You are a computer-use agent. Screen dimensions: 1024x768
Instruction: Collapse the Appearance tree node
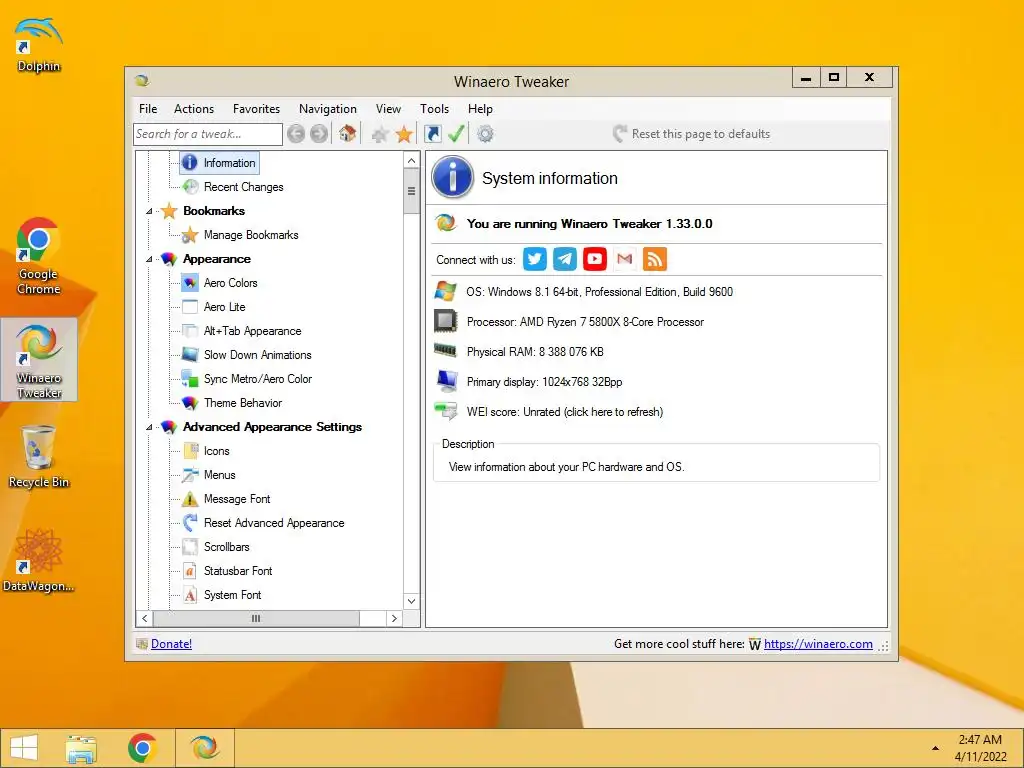[149, 259]
